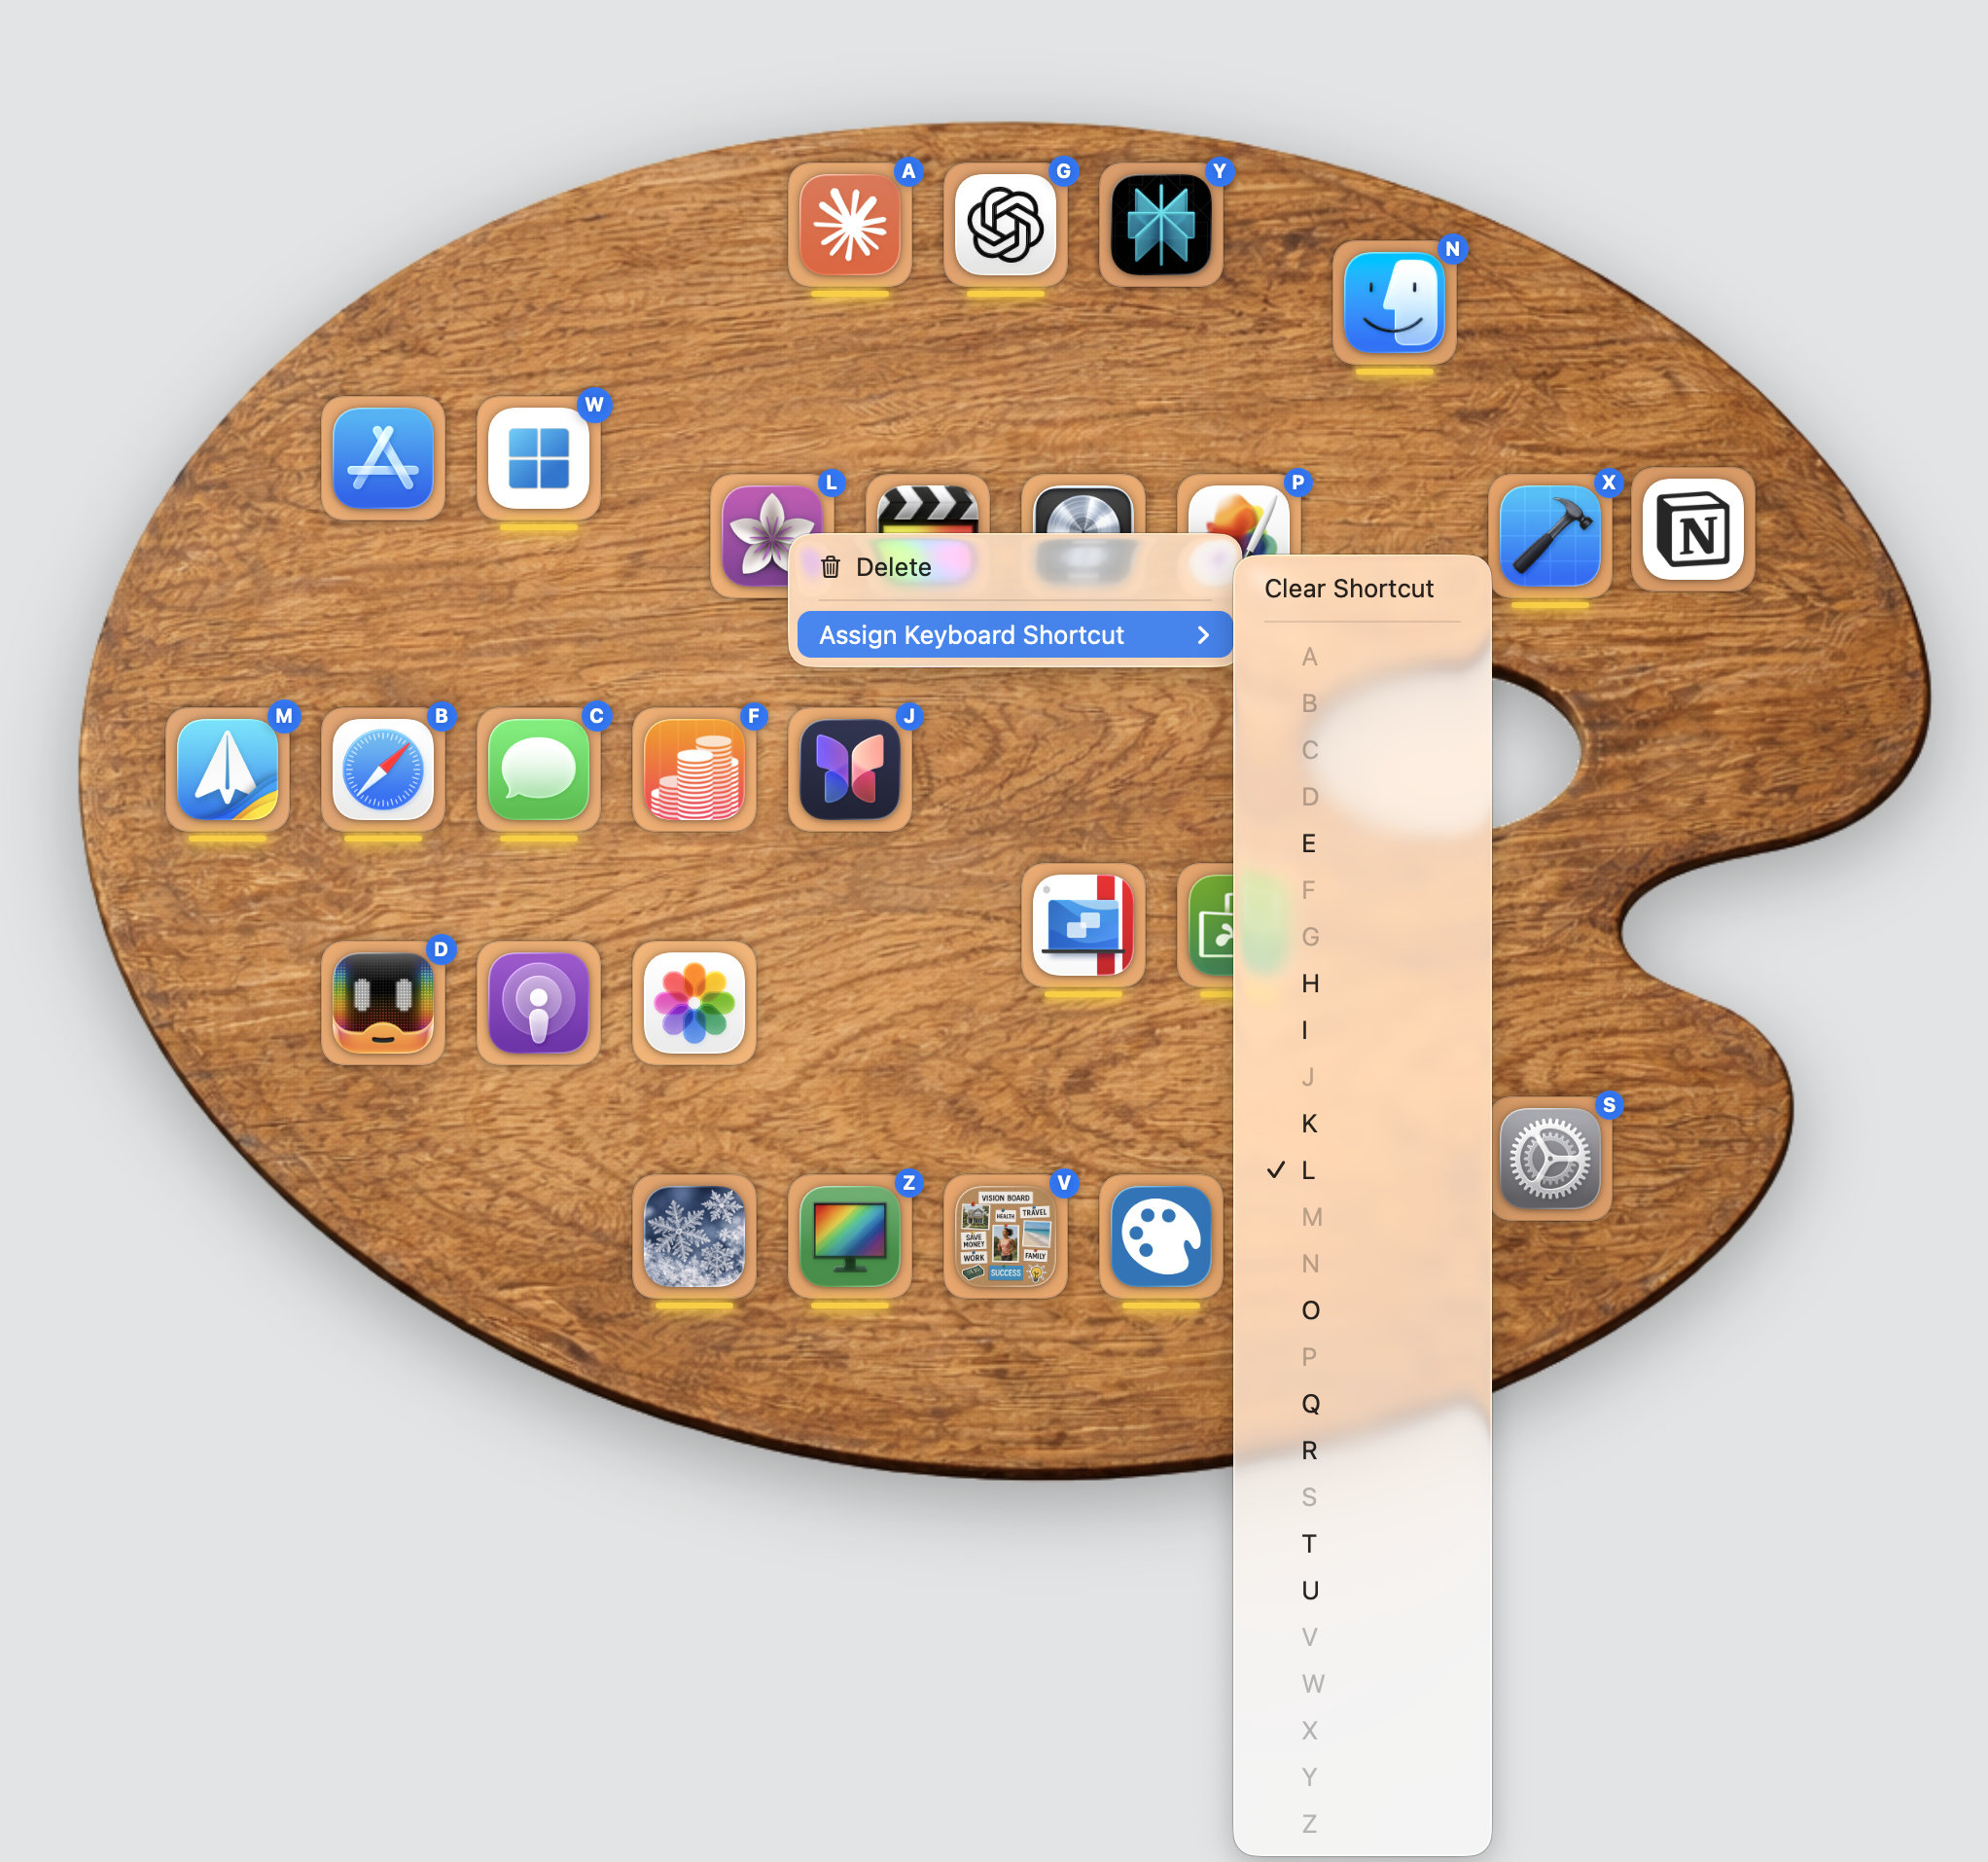
Task: Launch Safari
Action: coord(383,770)
